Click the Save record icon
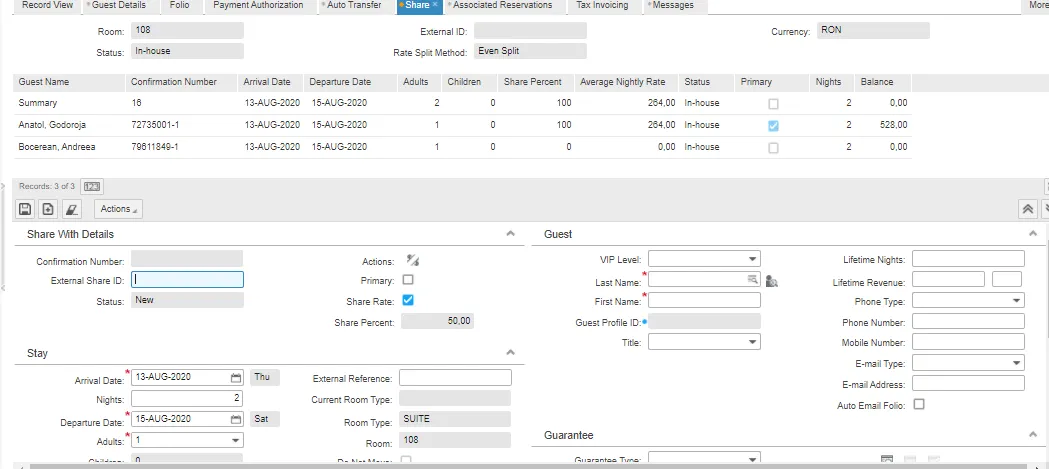The width and height of the screenshot is (1049, 469). coord(25,209)
